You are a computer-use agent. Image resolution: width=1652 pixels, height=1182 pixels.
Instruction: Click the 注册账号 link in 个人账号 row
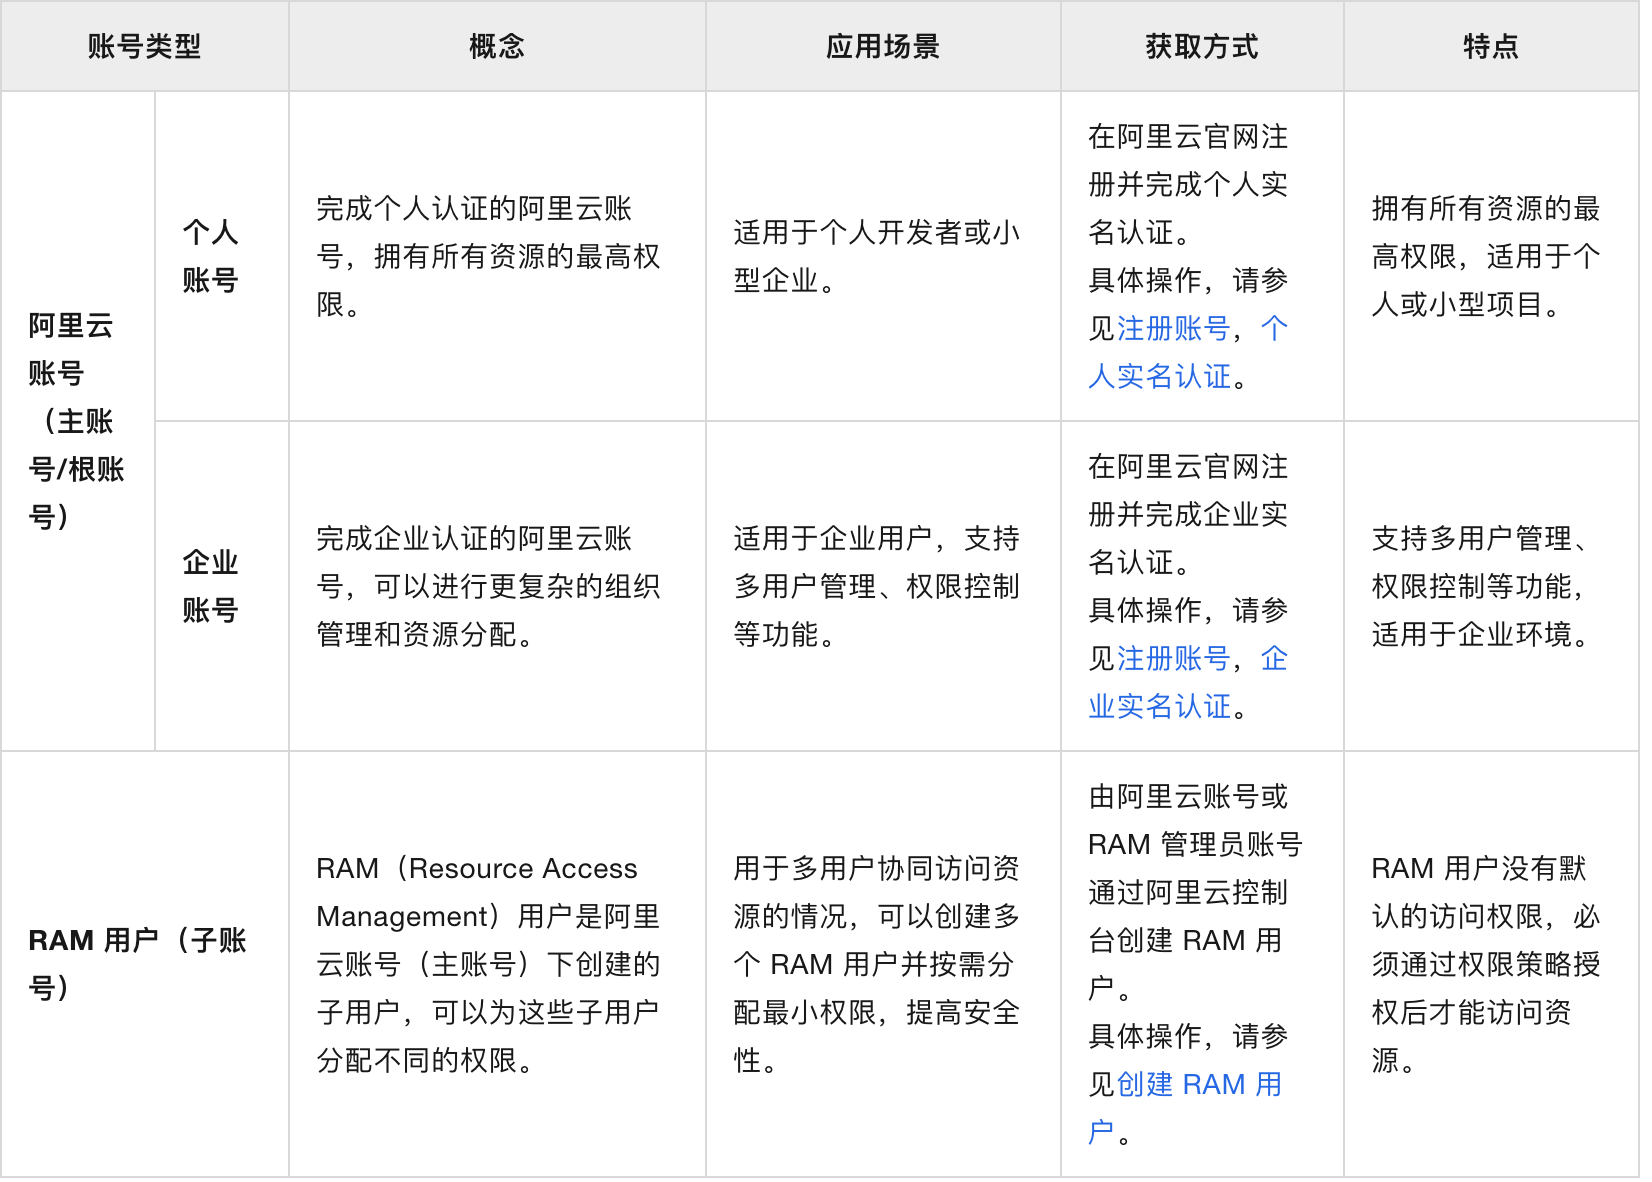click(1173, 328)
